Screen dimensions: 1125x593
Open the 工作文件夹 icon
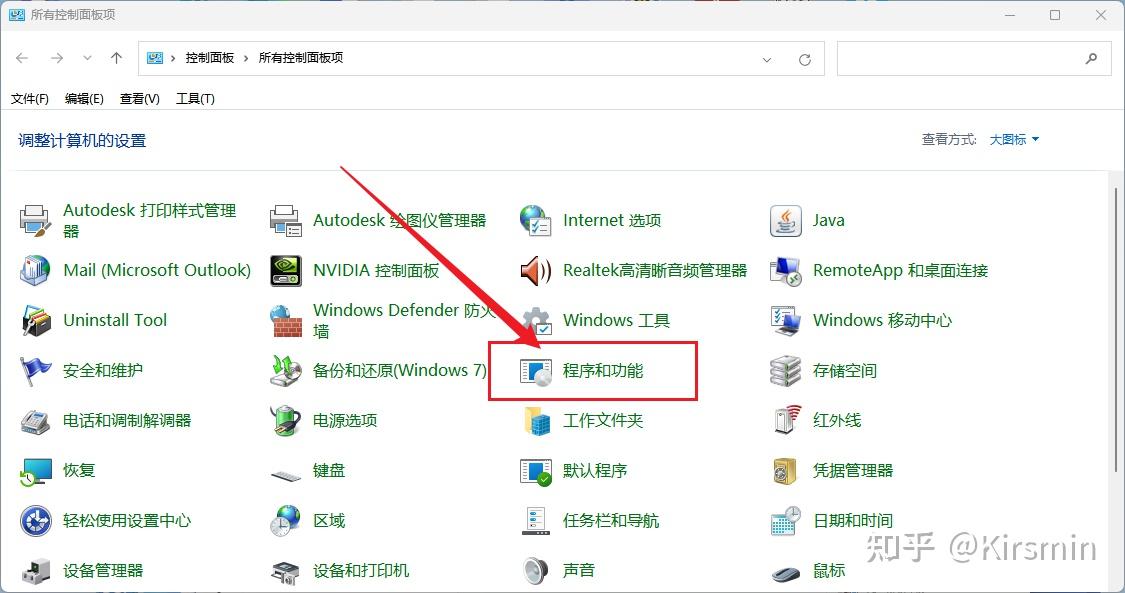(x=535, y=421)
